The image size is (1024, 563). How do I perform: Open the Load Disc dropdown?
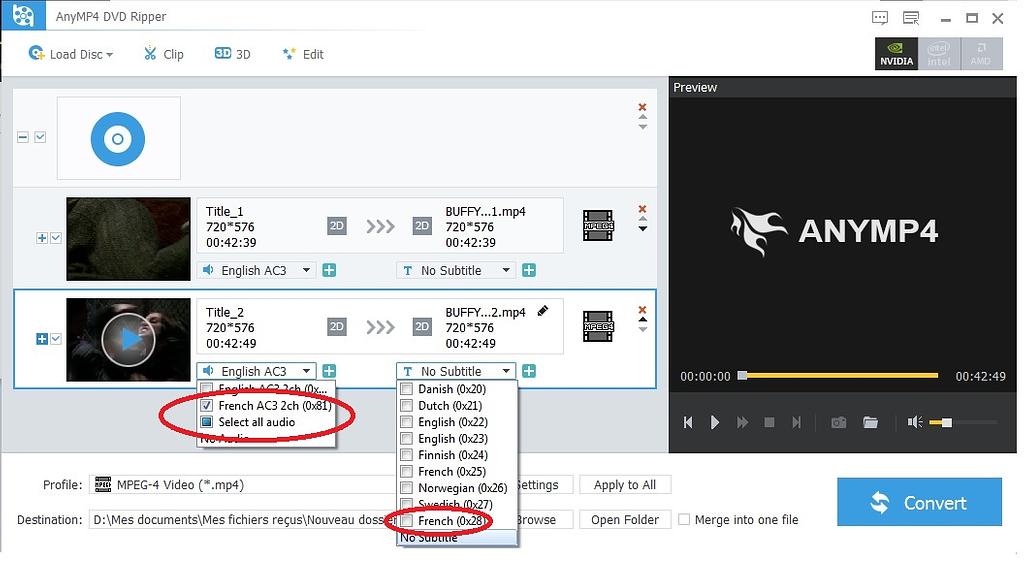tap(71, 54)
